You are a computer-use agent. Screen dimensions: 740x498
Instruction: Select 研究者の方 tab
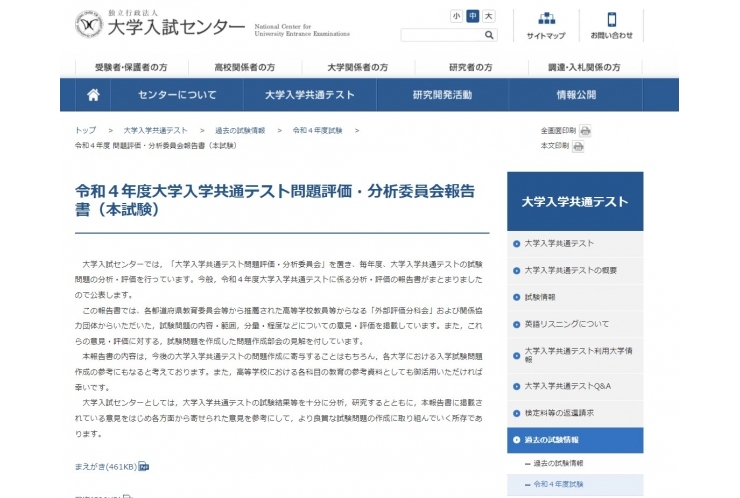(471, 68)
